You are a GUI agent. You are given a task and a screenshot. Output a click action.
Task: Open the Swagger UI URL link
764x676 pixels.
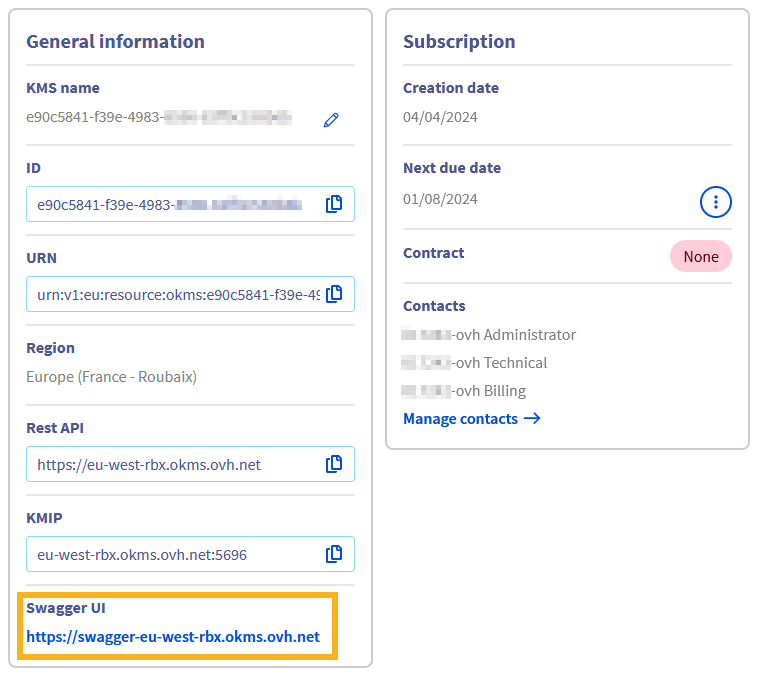coord(173,637)
